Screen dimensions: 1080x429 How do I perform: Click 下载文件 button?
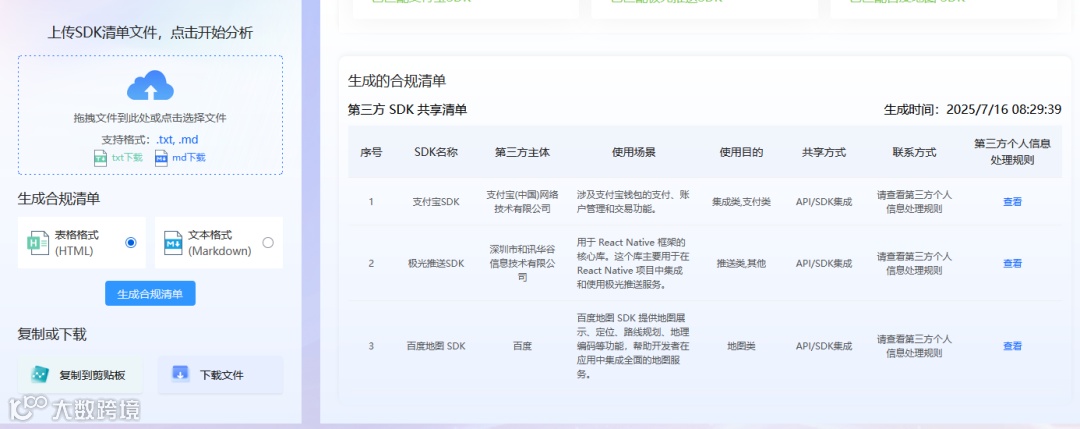pos(220,375)
